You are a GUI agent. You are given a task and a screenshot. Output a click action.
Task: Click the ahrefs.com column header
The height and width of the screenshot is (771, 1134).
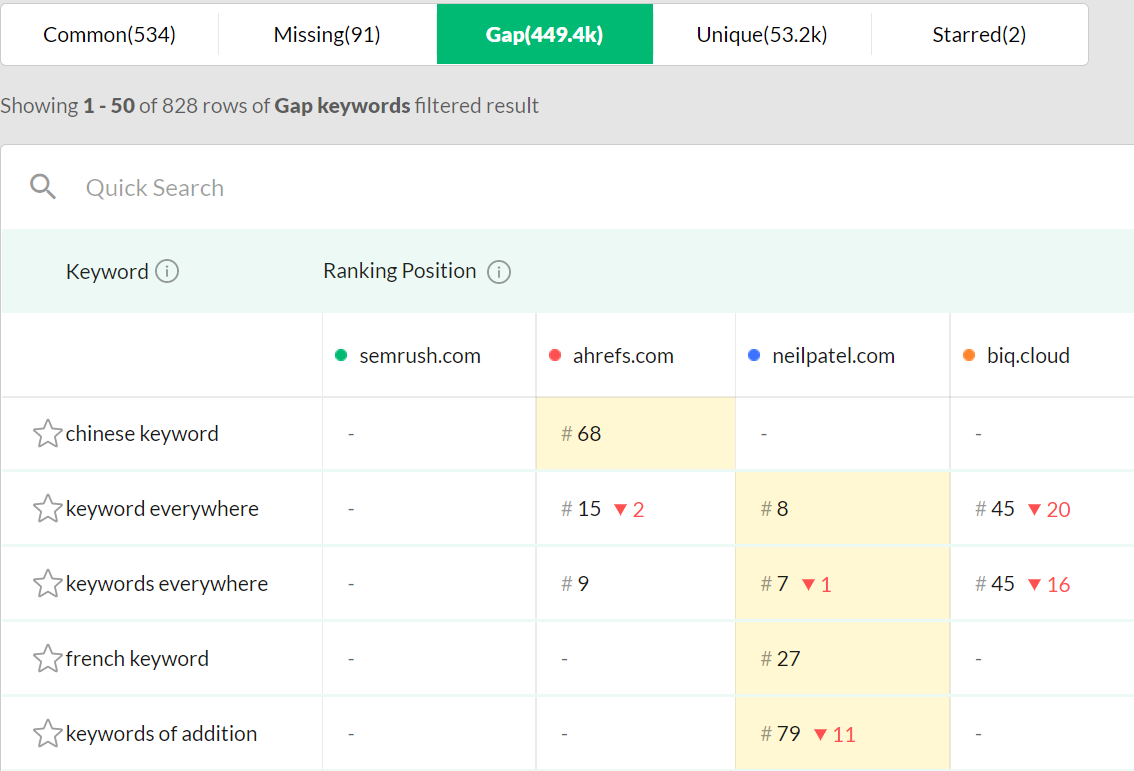click(x=636, y=355)
